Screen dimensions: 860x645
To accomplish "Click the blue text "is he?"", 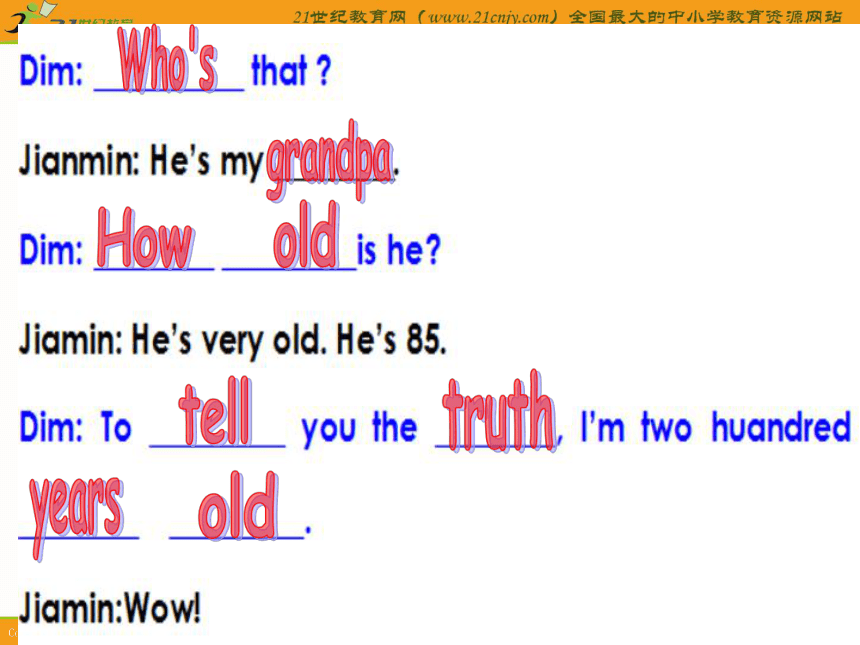I will pos(399,249).
